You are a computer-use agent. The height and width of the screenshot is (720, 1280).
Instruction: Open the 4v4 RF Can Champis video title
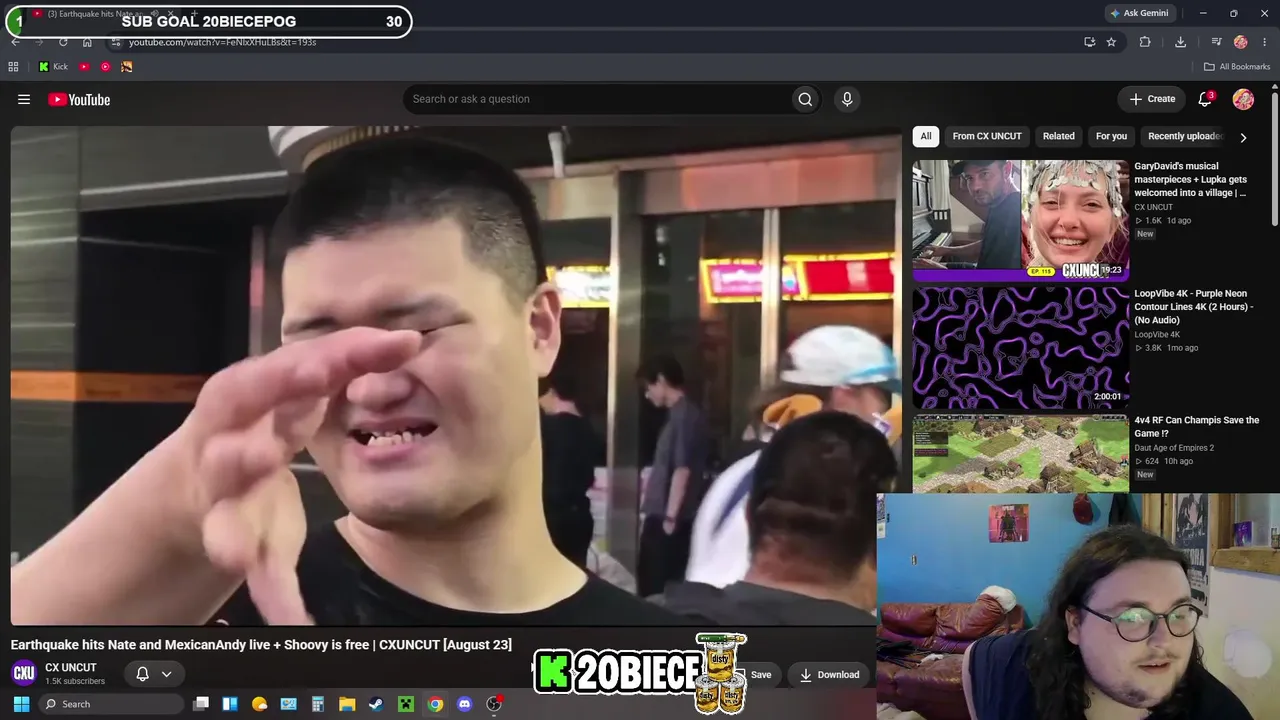tap(1197, 427)
